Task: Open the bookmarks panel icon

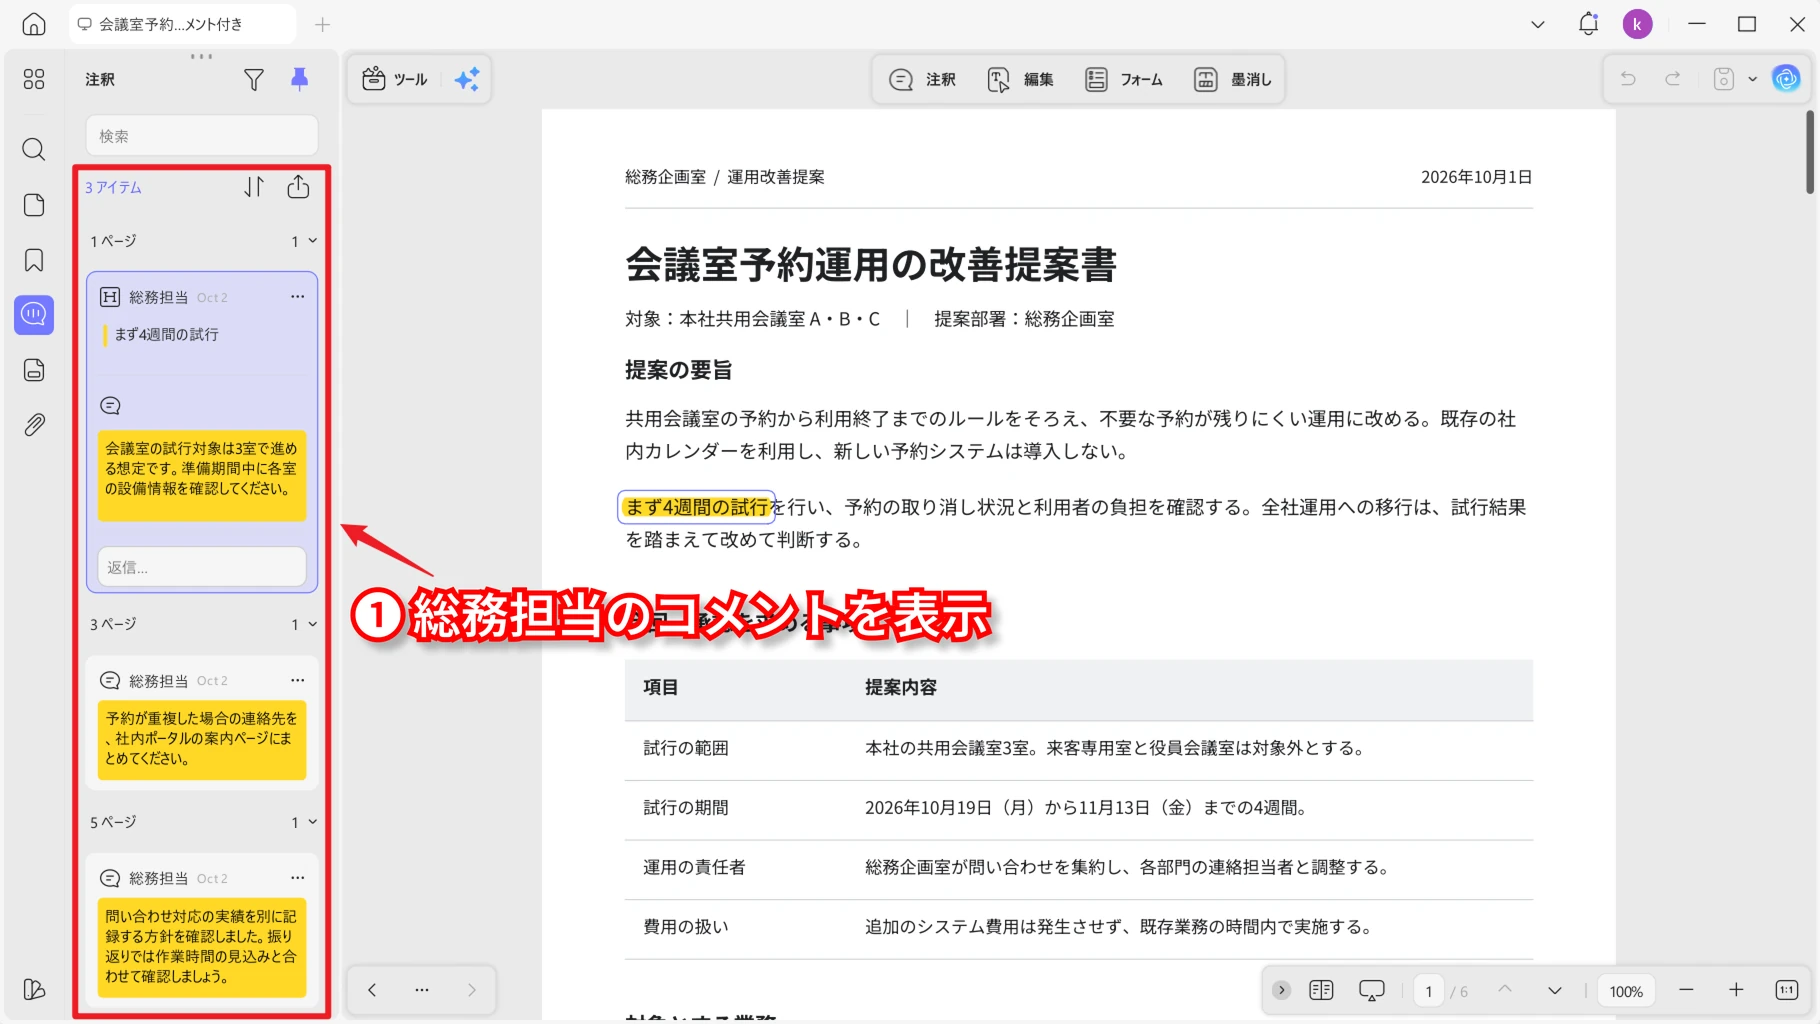Action: coord(34,260)
